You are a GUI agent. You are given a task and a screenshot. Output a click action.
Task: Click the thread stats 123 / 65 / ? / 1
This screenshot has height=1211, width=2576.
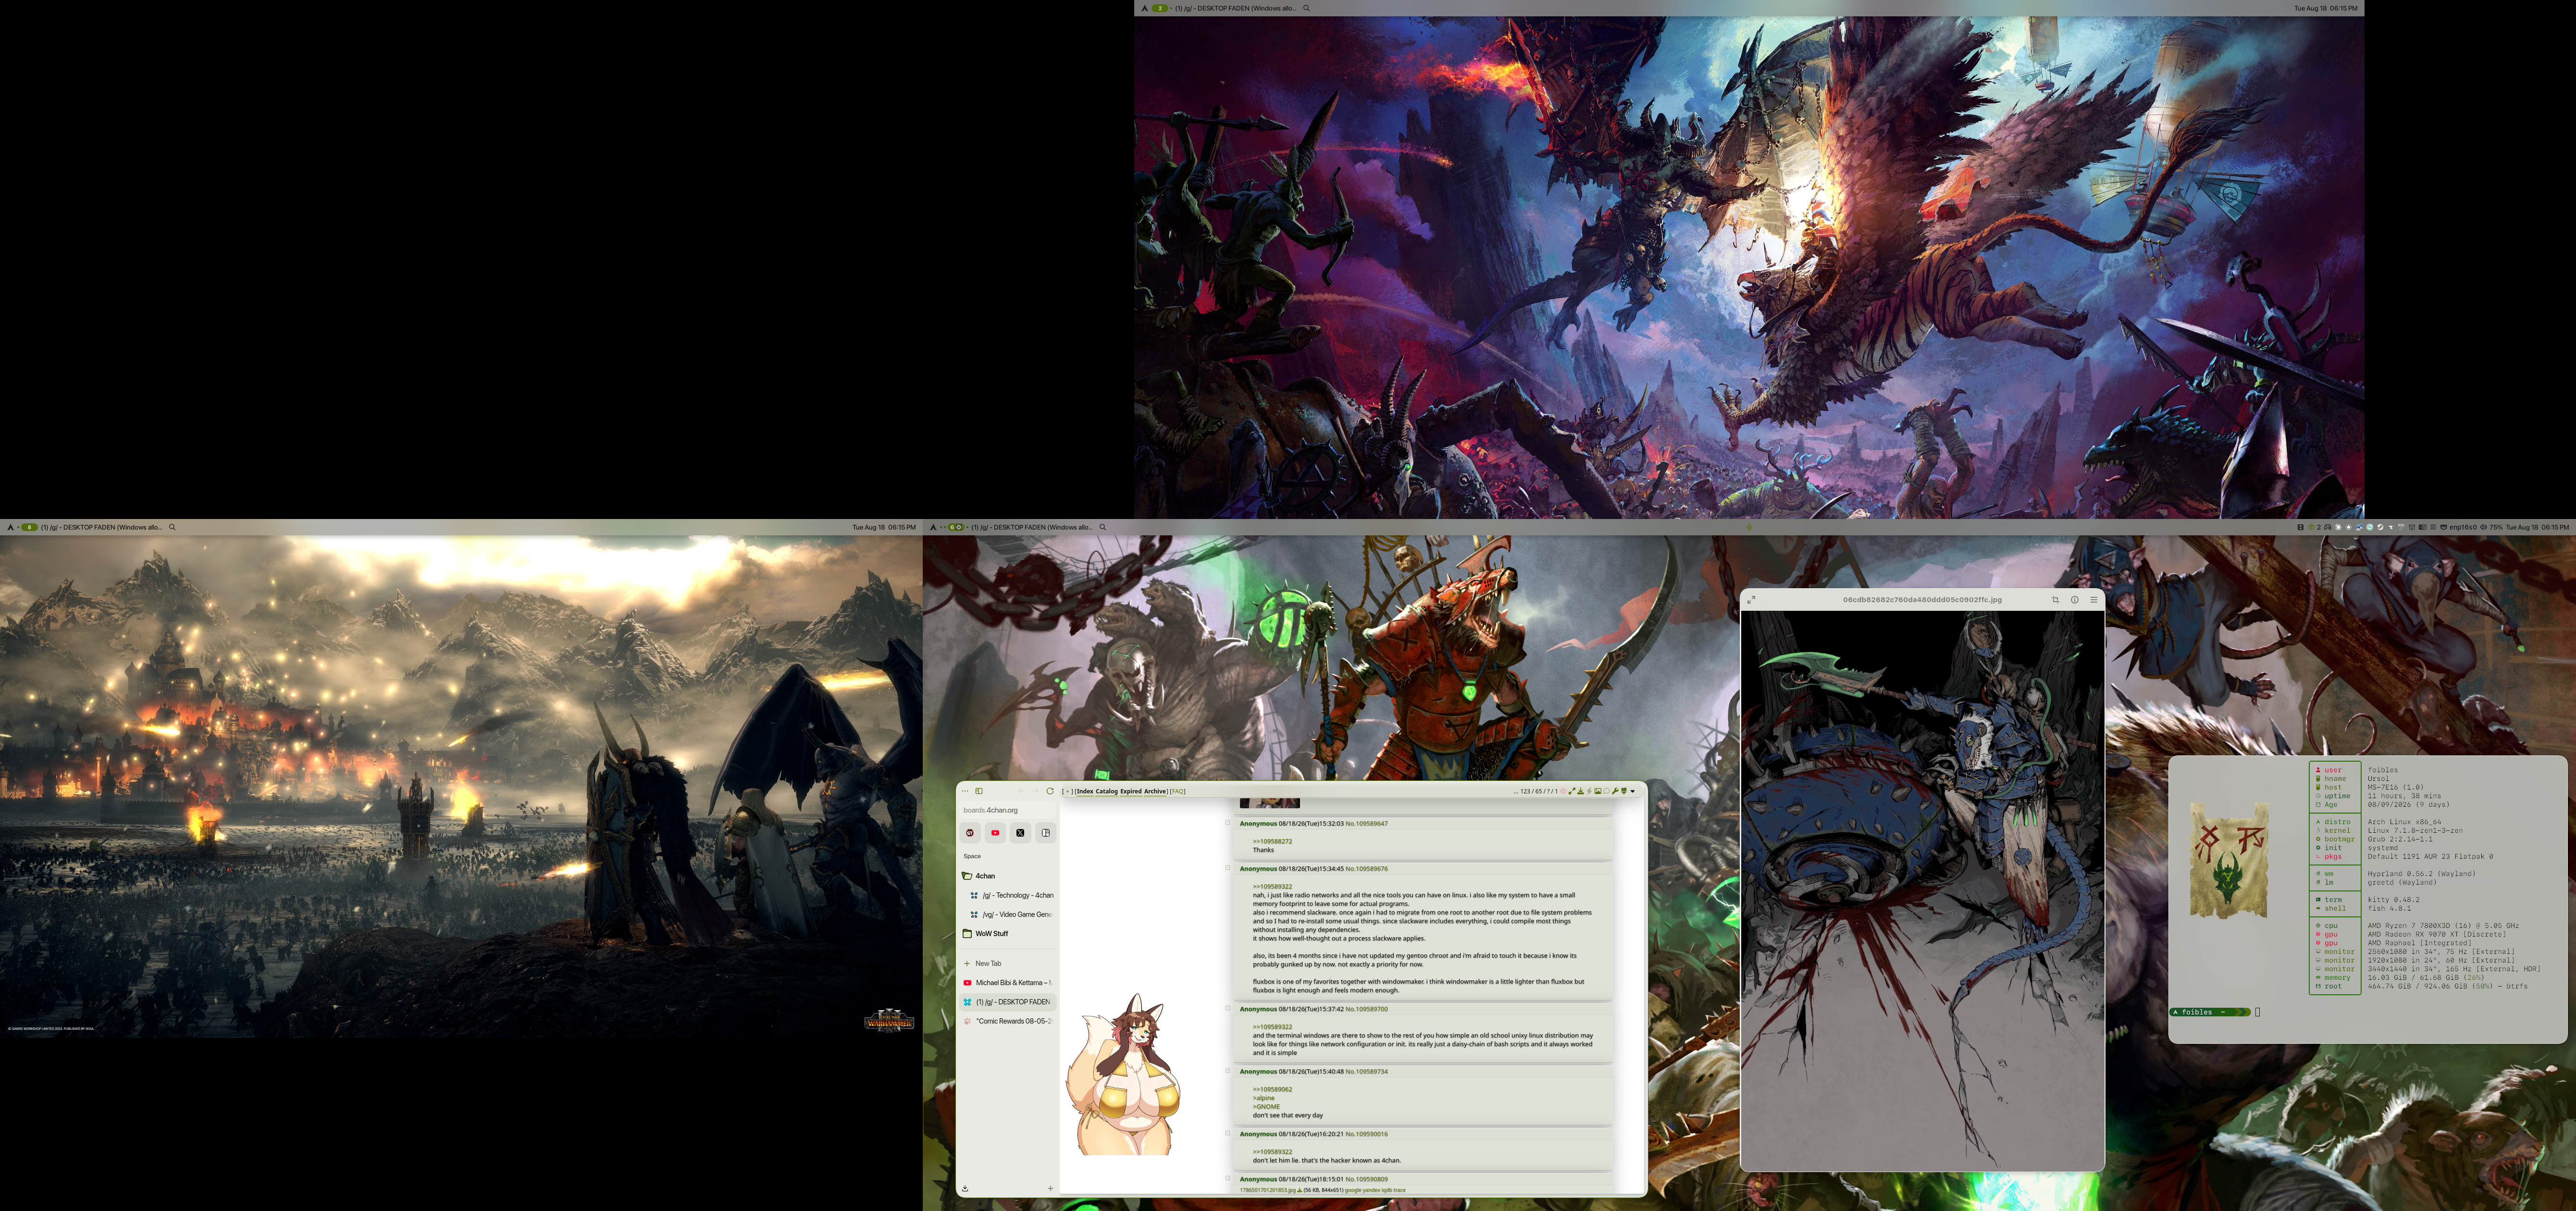pyautogui.click(x=1539, y=791)
